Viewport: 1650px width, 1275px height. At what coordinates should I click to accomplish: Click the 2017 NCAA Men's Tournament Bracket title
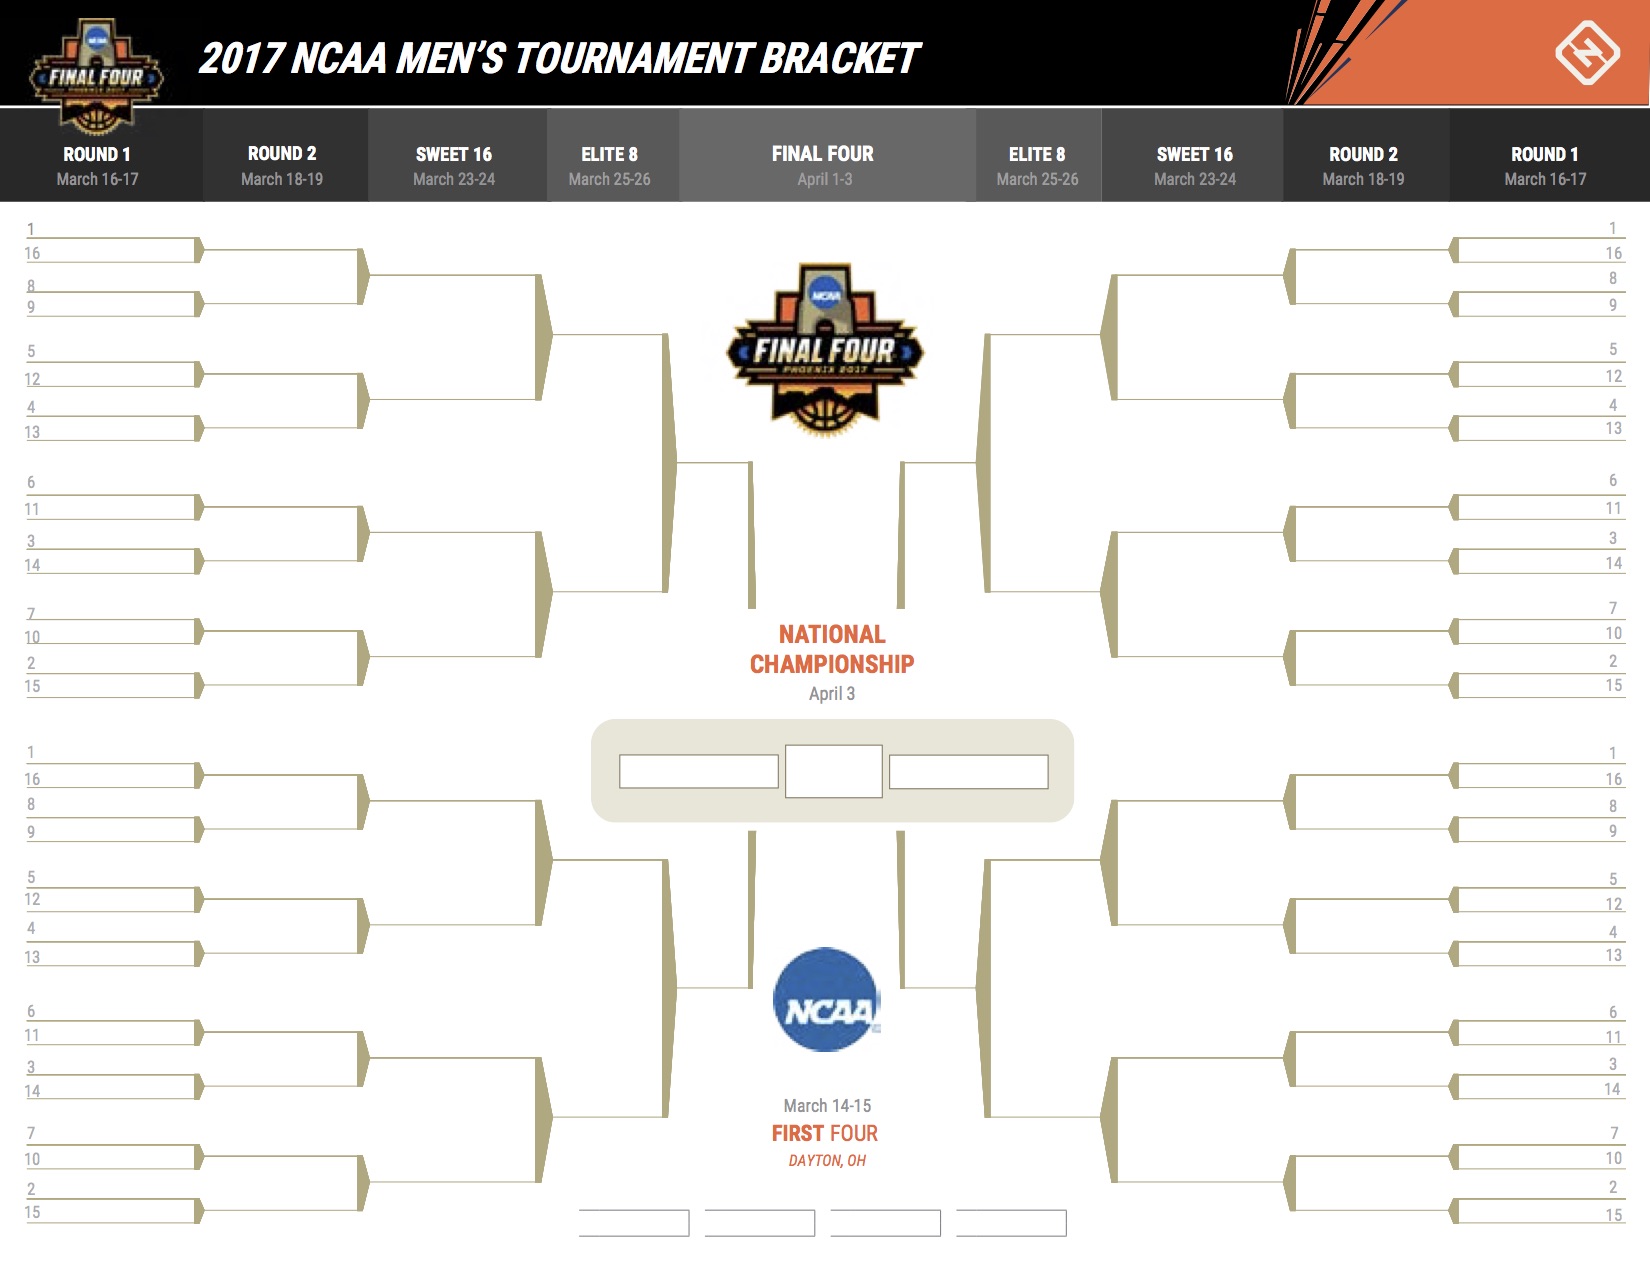point(558,58)
